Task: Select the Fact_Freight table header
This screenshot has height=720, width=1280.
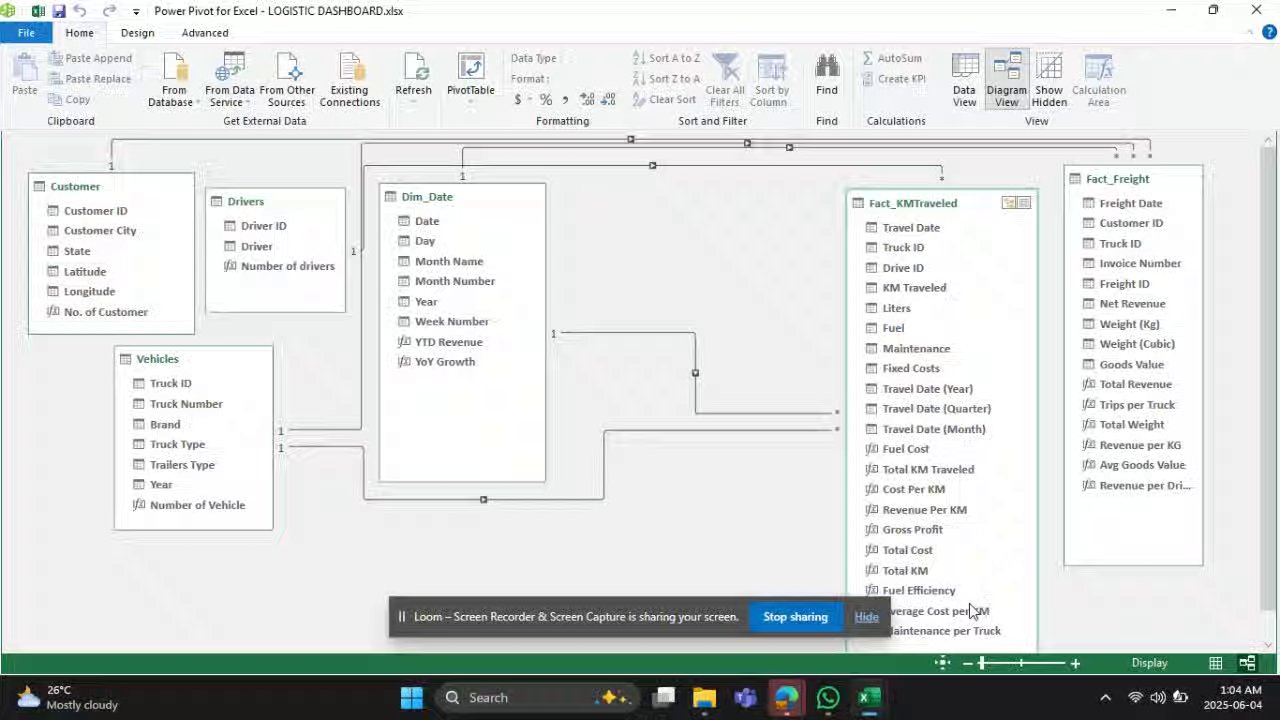Action: pos(1133,179)
